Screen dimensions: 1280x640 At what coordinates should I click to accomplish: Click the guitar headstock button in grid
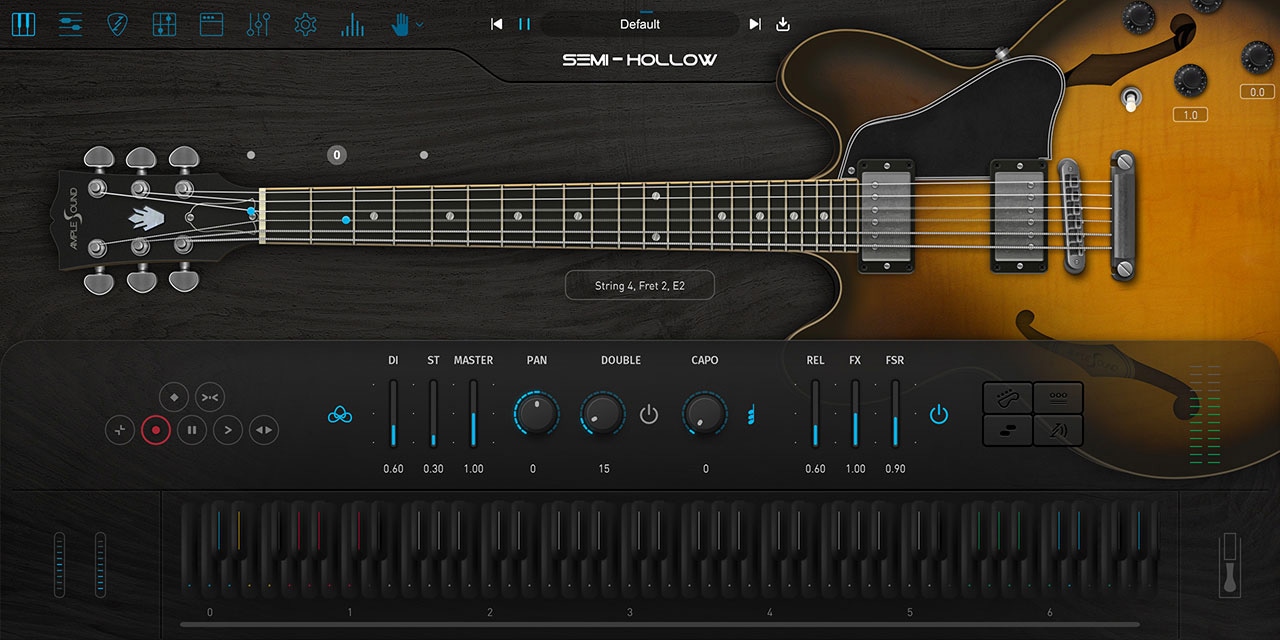(1007, 398)
